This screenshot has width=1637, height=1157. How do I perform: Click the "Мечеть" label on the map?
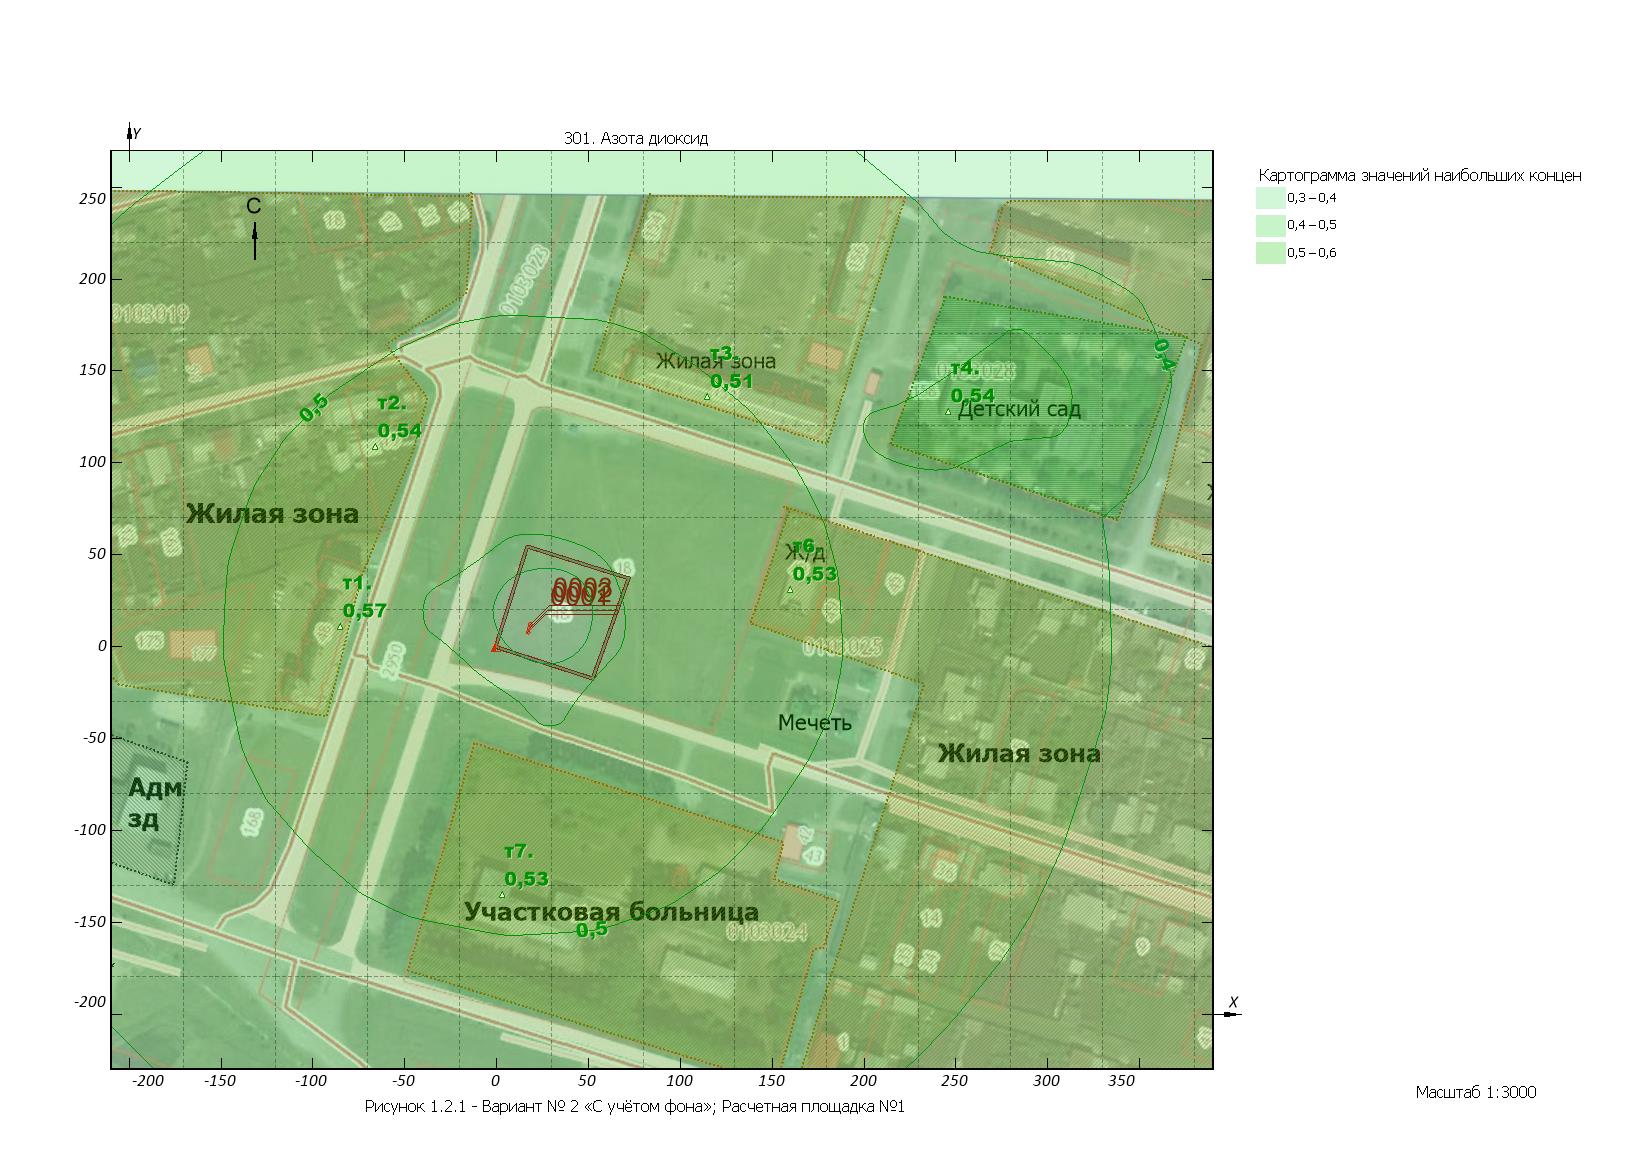[x=814, y=722]
